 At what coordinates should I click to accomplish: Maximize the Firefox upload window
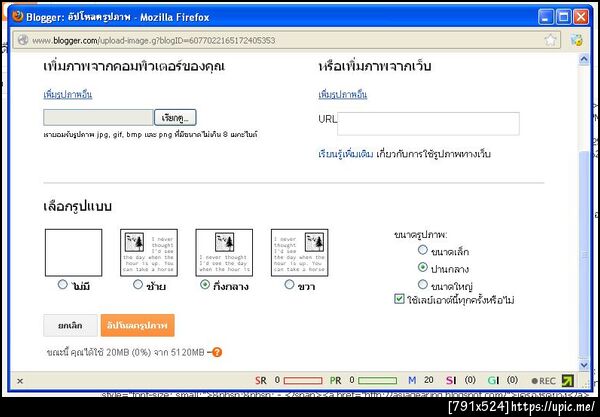563,17
